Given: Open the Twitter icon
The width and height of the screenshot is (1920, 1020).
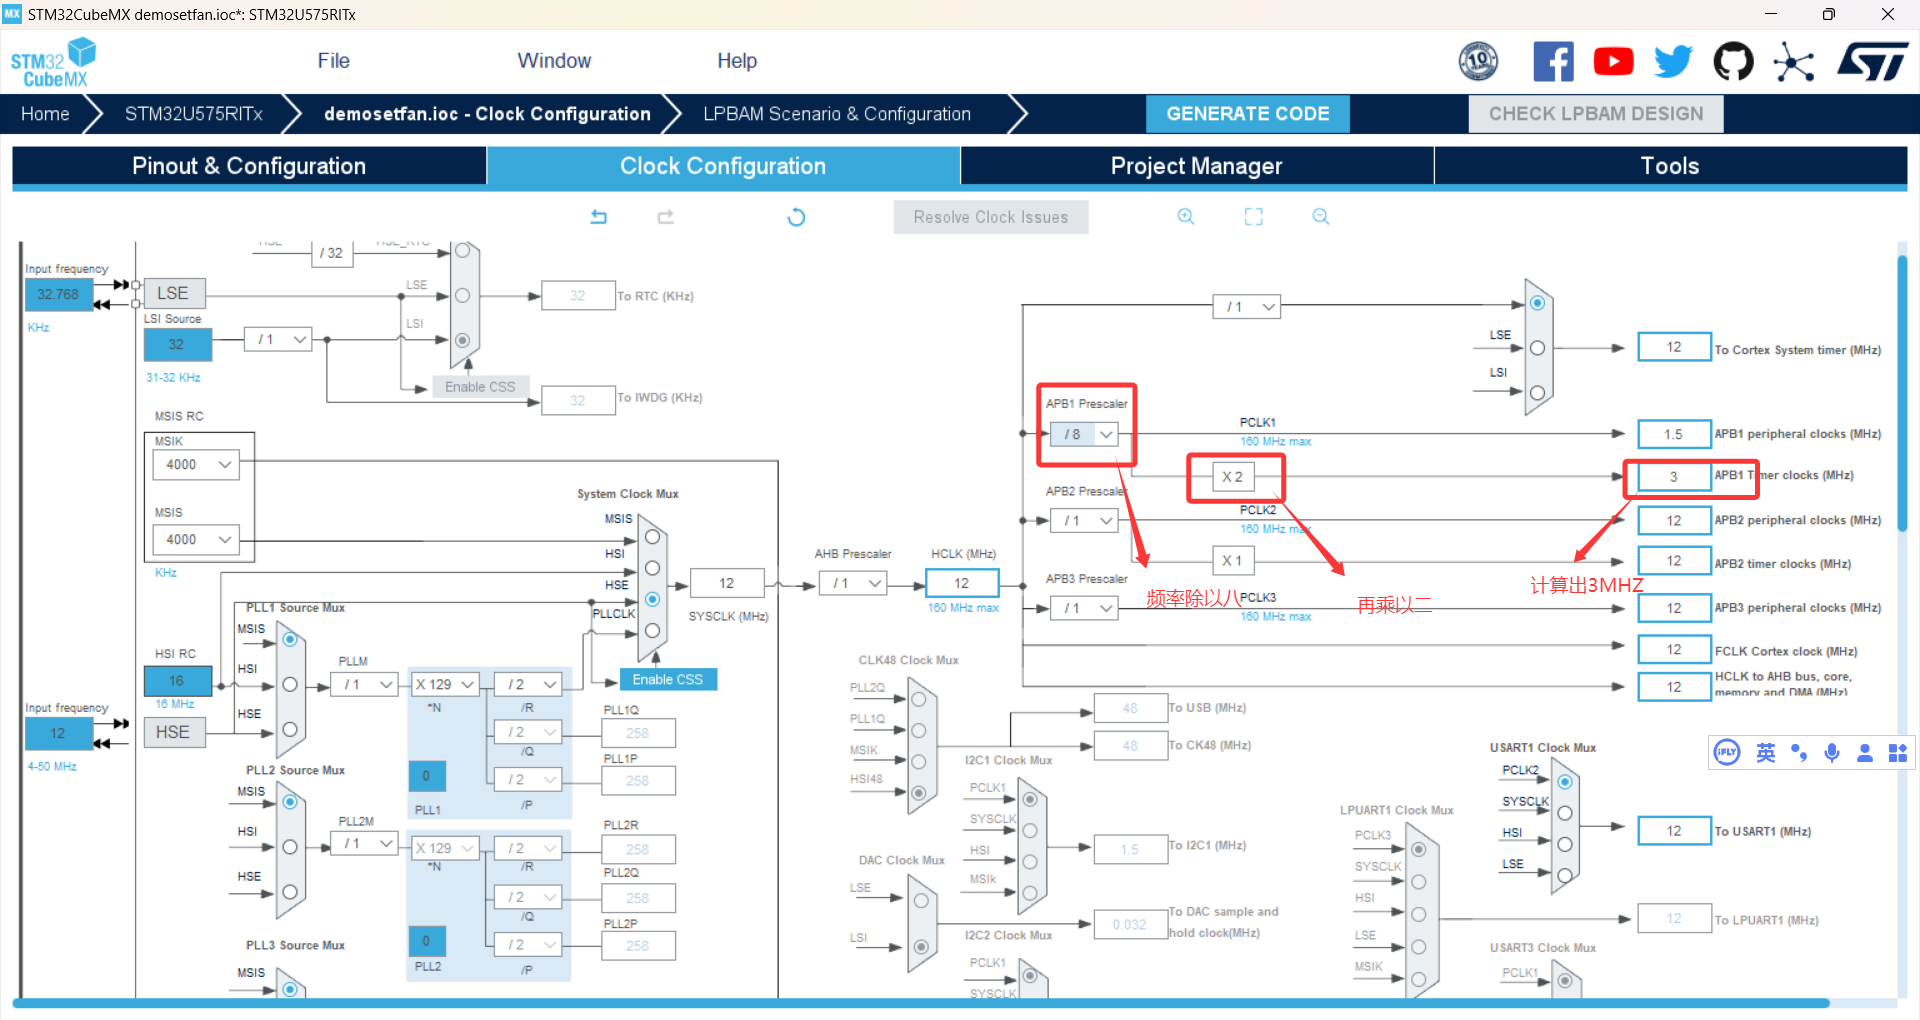Looking at the screenshot, I should [1673, 62].
